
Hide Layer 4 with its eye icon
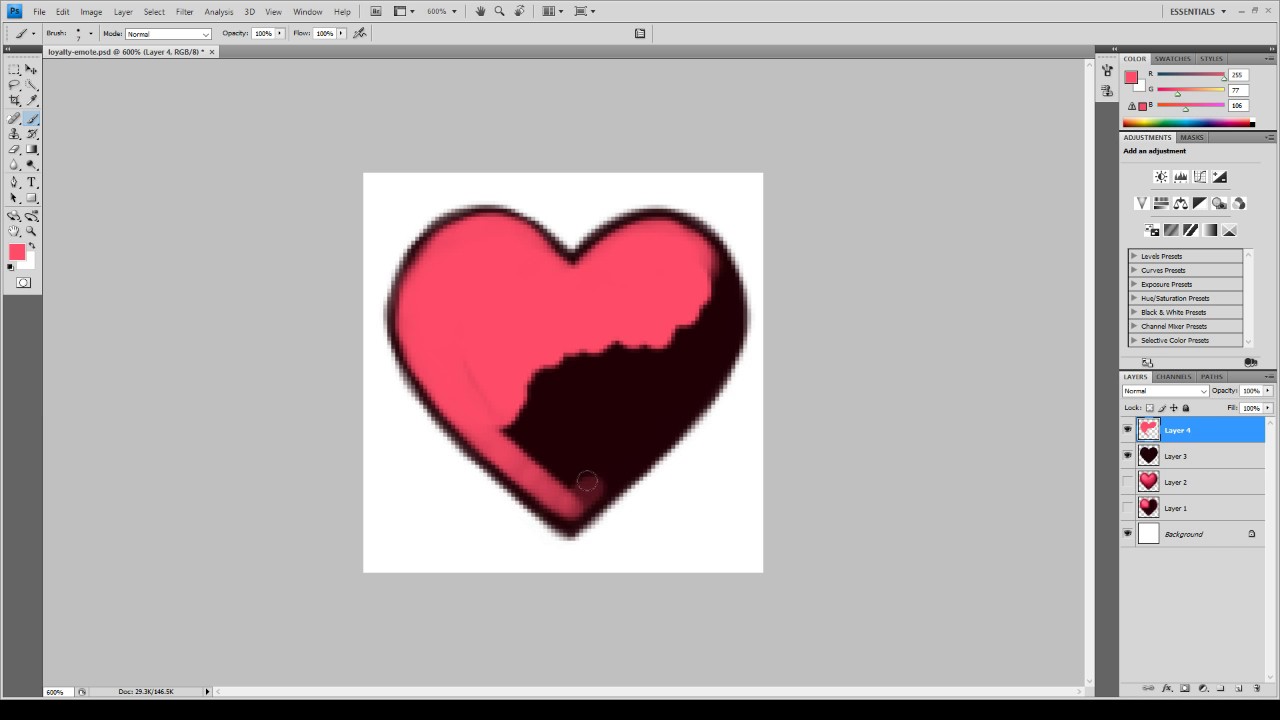click(1128, 430)
